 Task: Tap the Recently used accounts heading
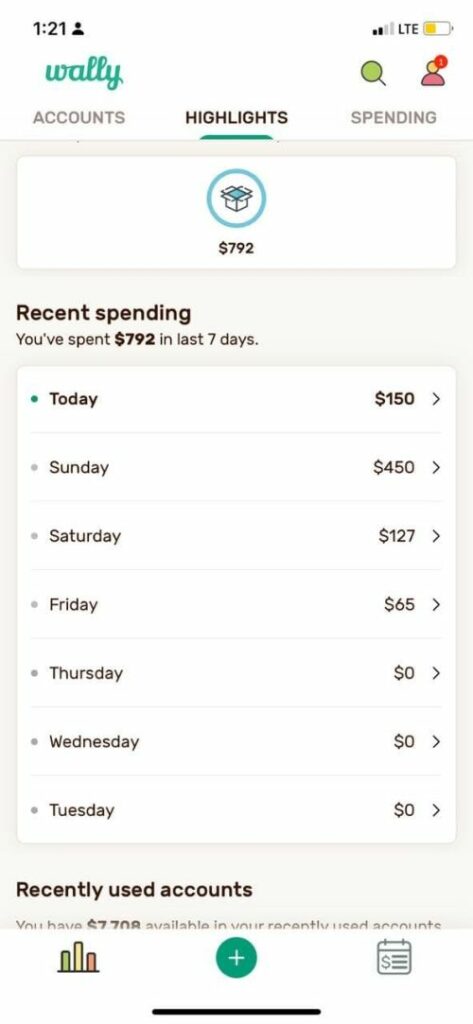pyautogui.click(x=134, y=889)
